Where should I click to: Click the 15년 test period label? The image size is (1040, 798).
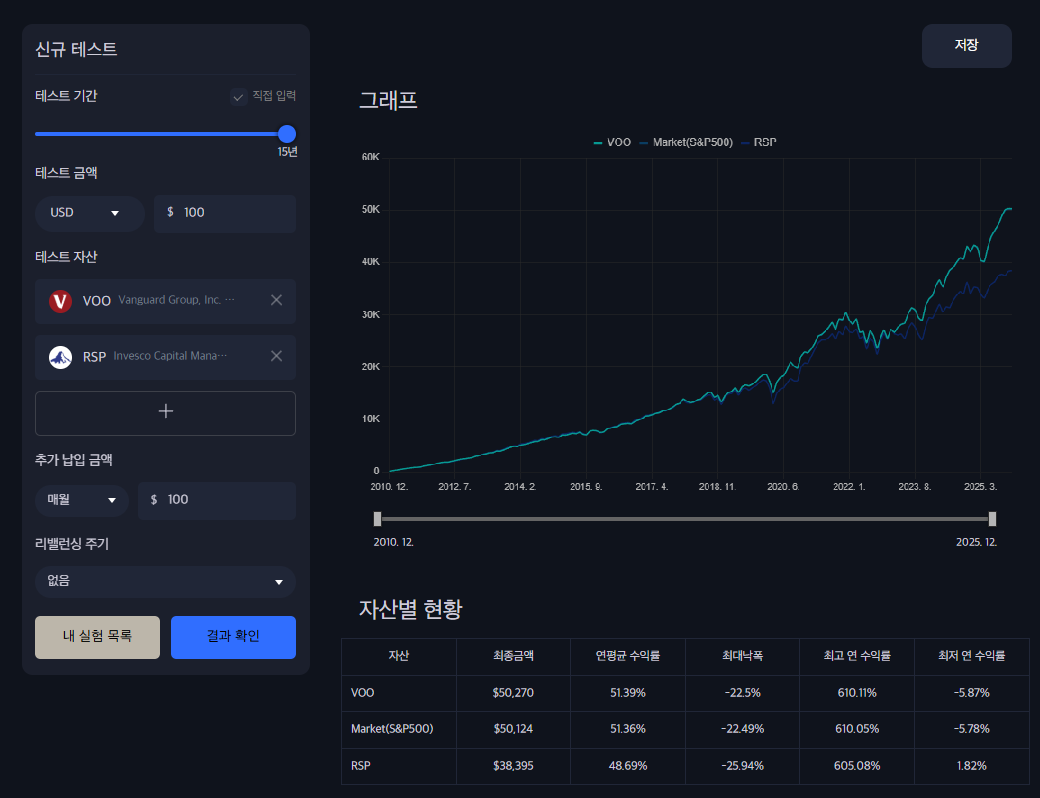point(287,152)
